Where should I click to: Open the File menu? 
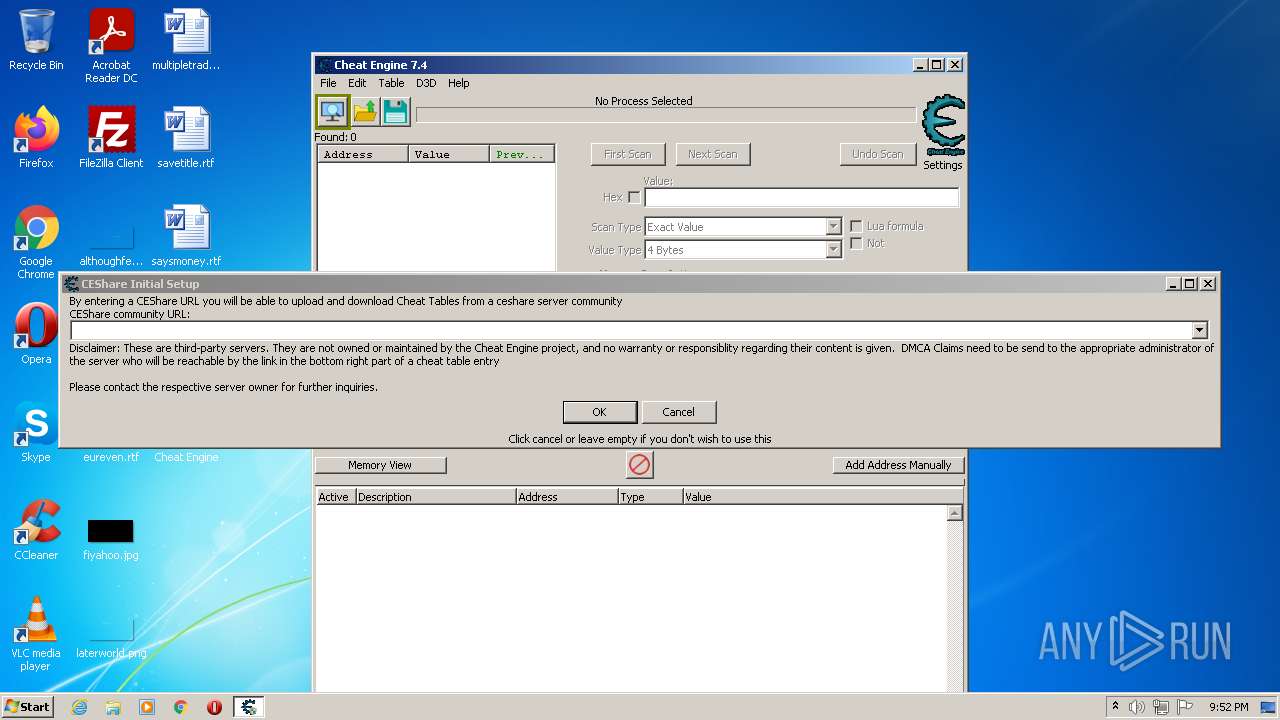[328, 83]
